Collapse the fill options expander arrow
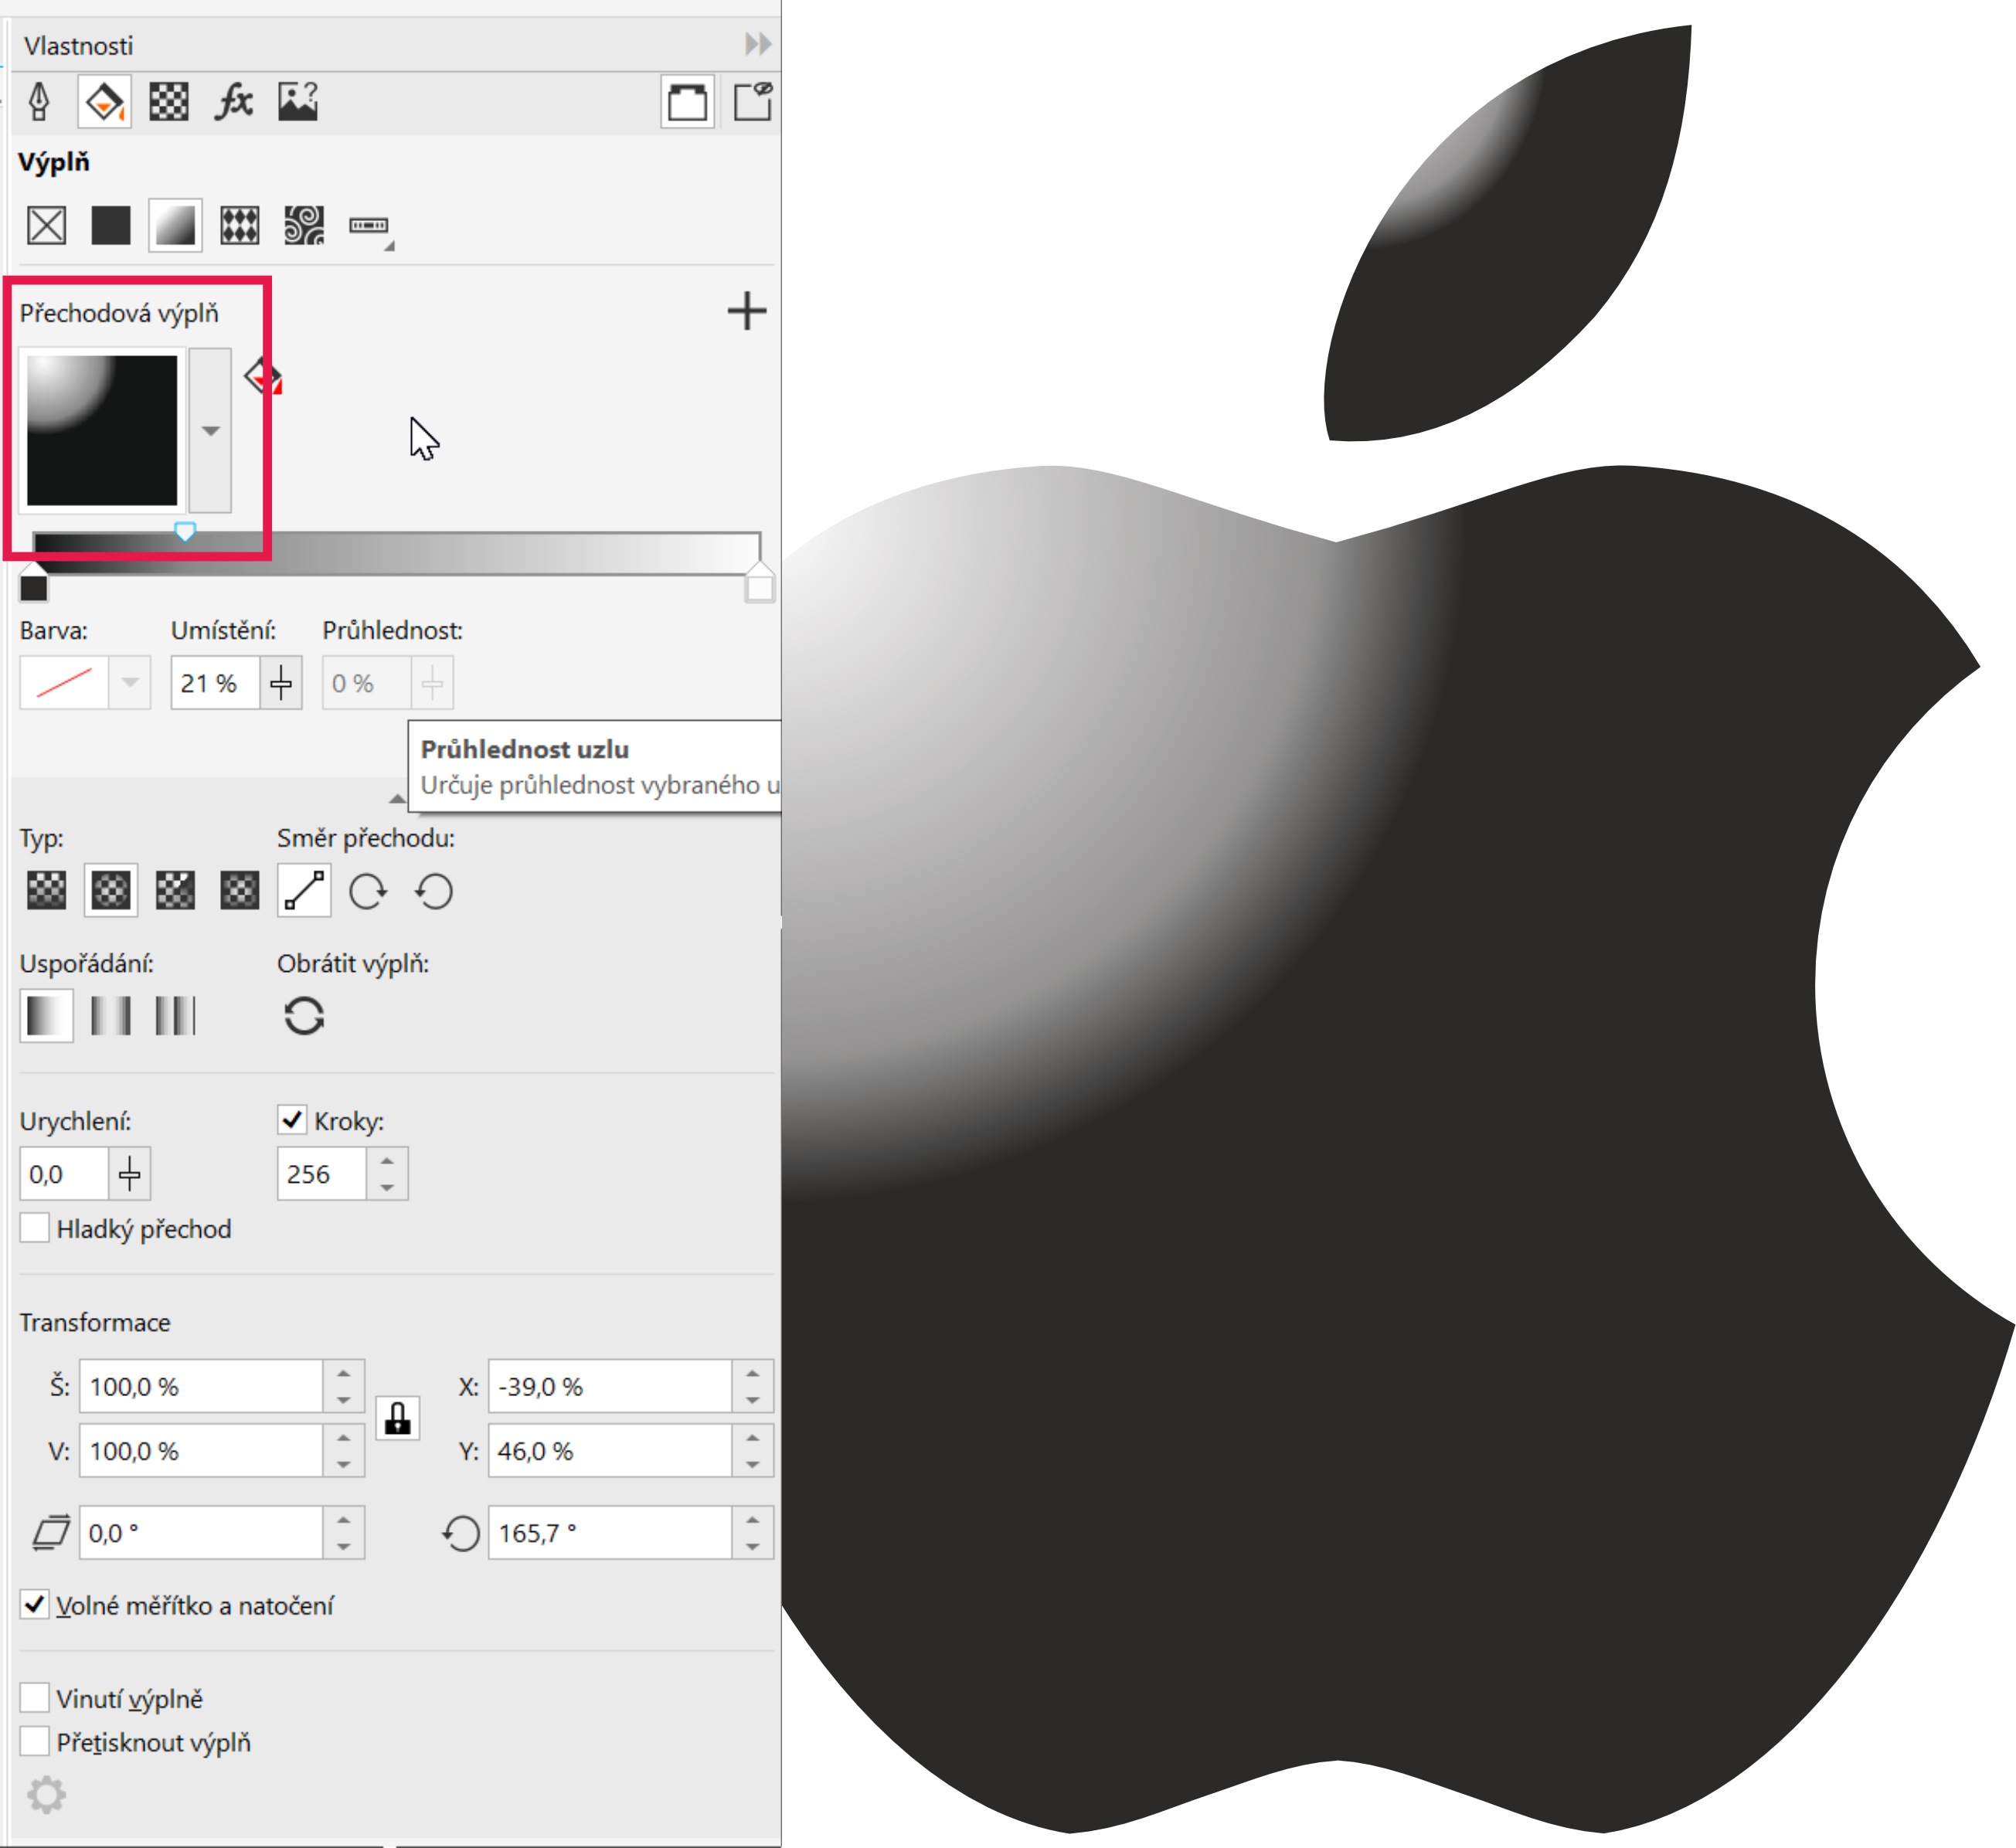The image size is (2016, 1848). (x=397, y=799)
